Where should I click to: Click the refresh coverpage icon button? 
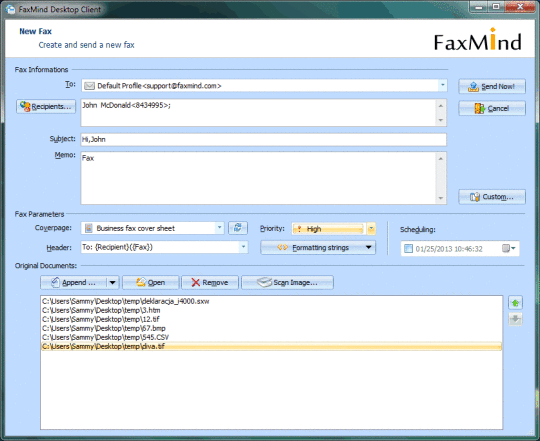click(x=238, y=228)
